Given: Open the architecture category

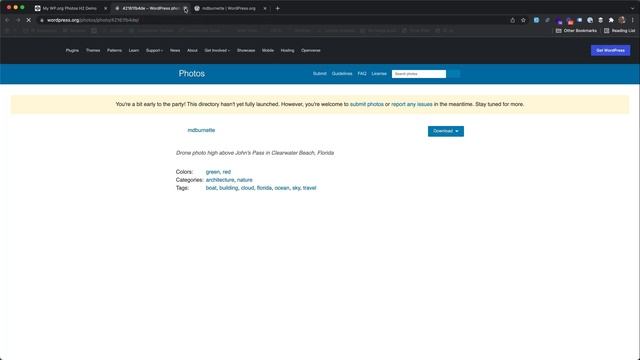Looking at the screenshot, I should [x=220, y=180].
